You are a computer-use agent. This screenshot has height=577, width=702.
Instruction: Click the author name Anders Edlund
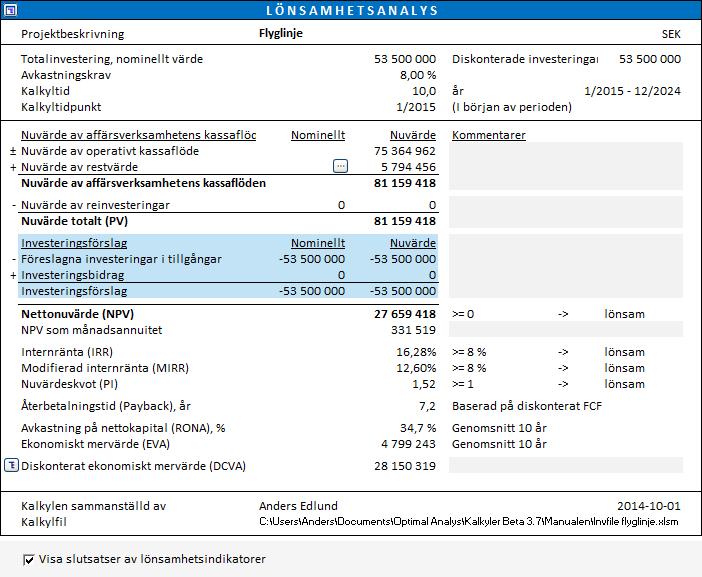298,506
